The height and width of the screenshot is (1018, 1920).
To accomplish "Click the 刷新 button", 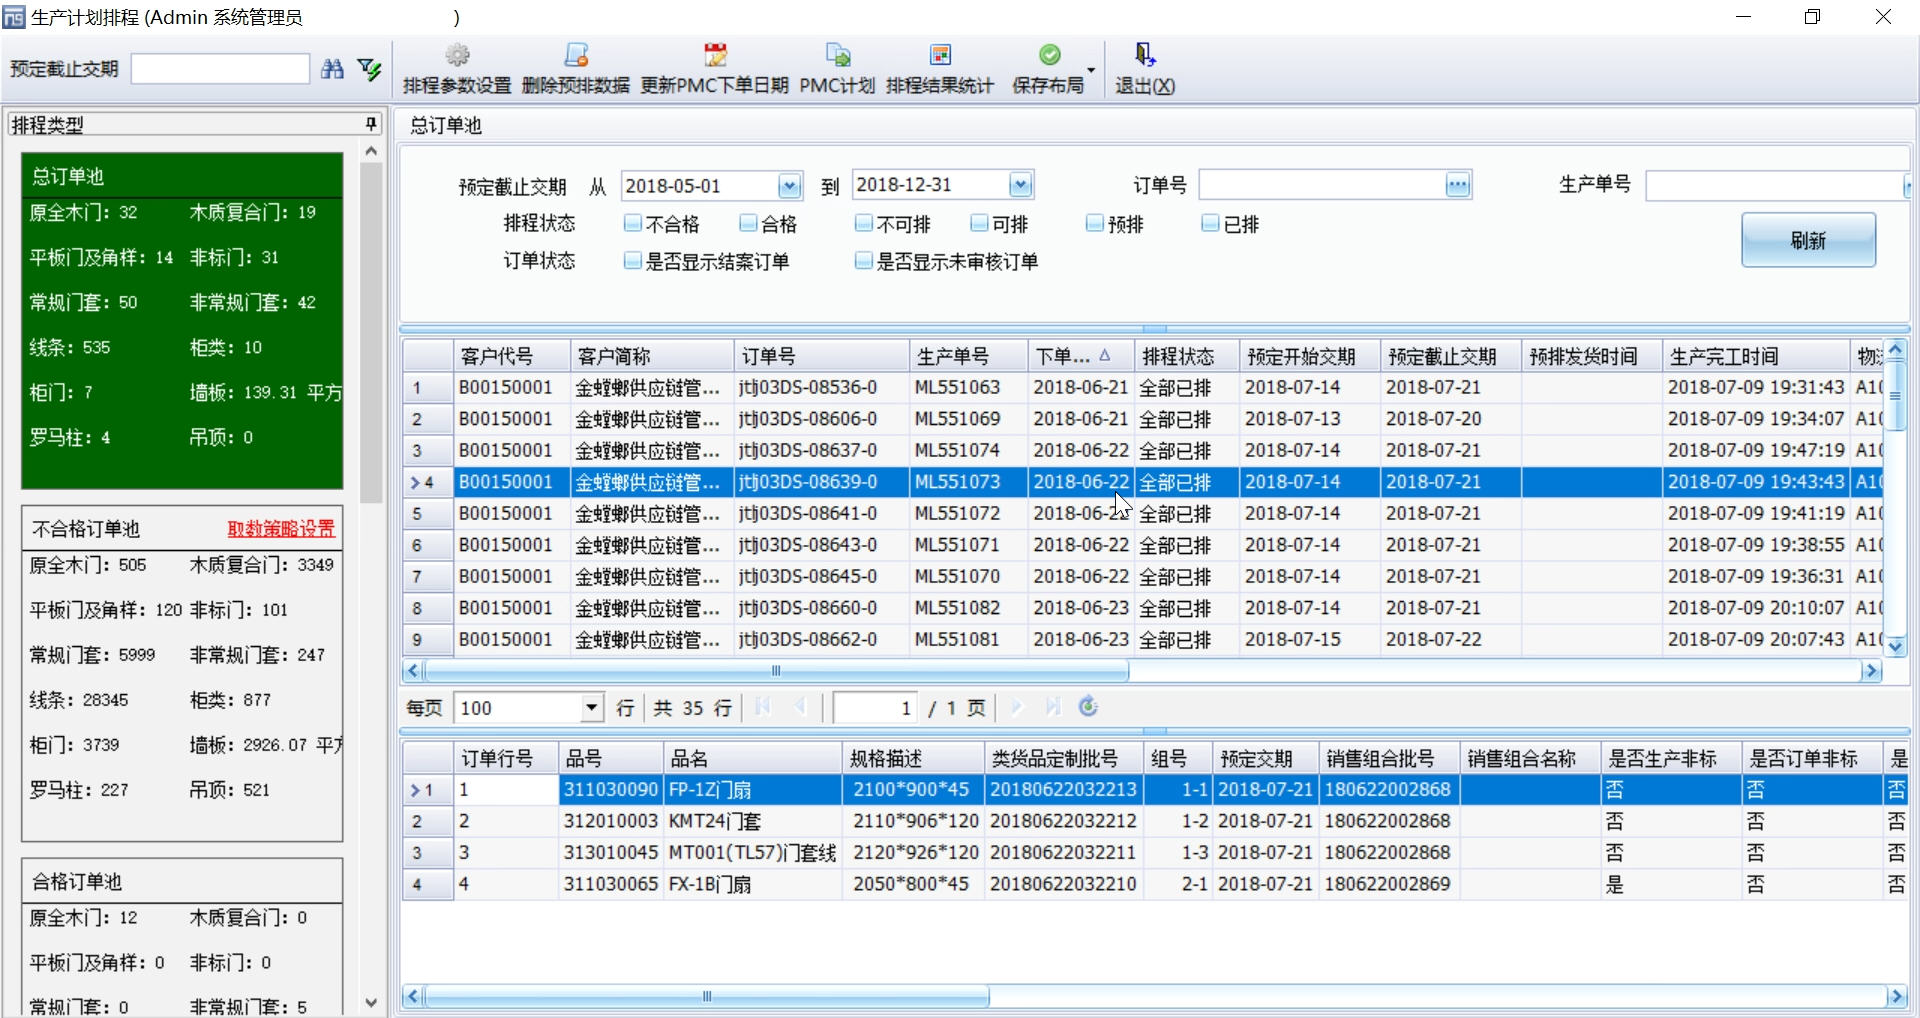I will pyautogui.click(x=1808, y=240).
